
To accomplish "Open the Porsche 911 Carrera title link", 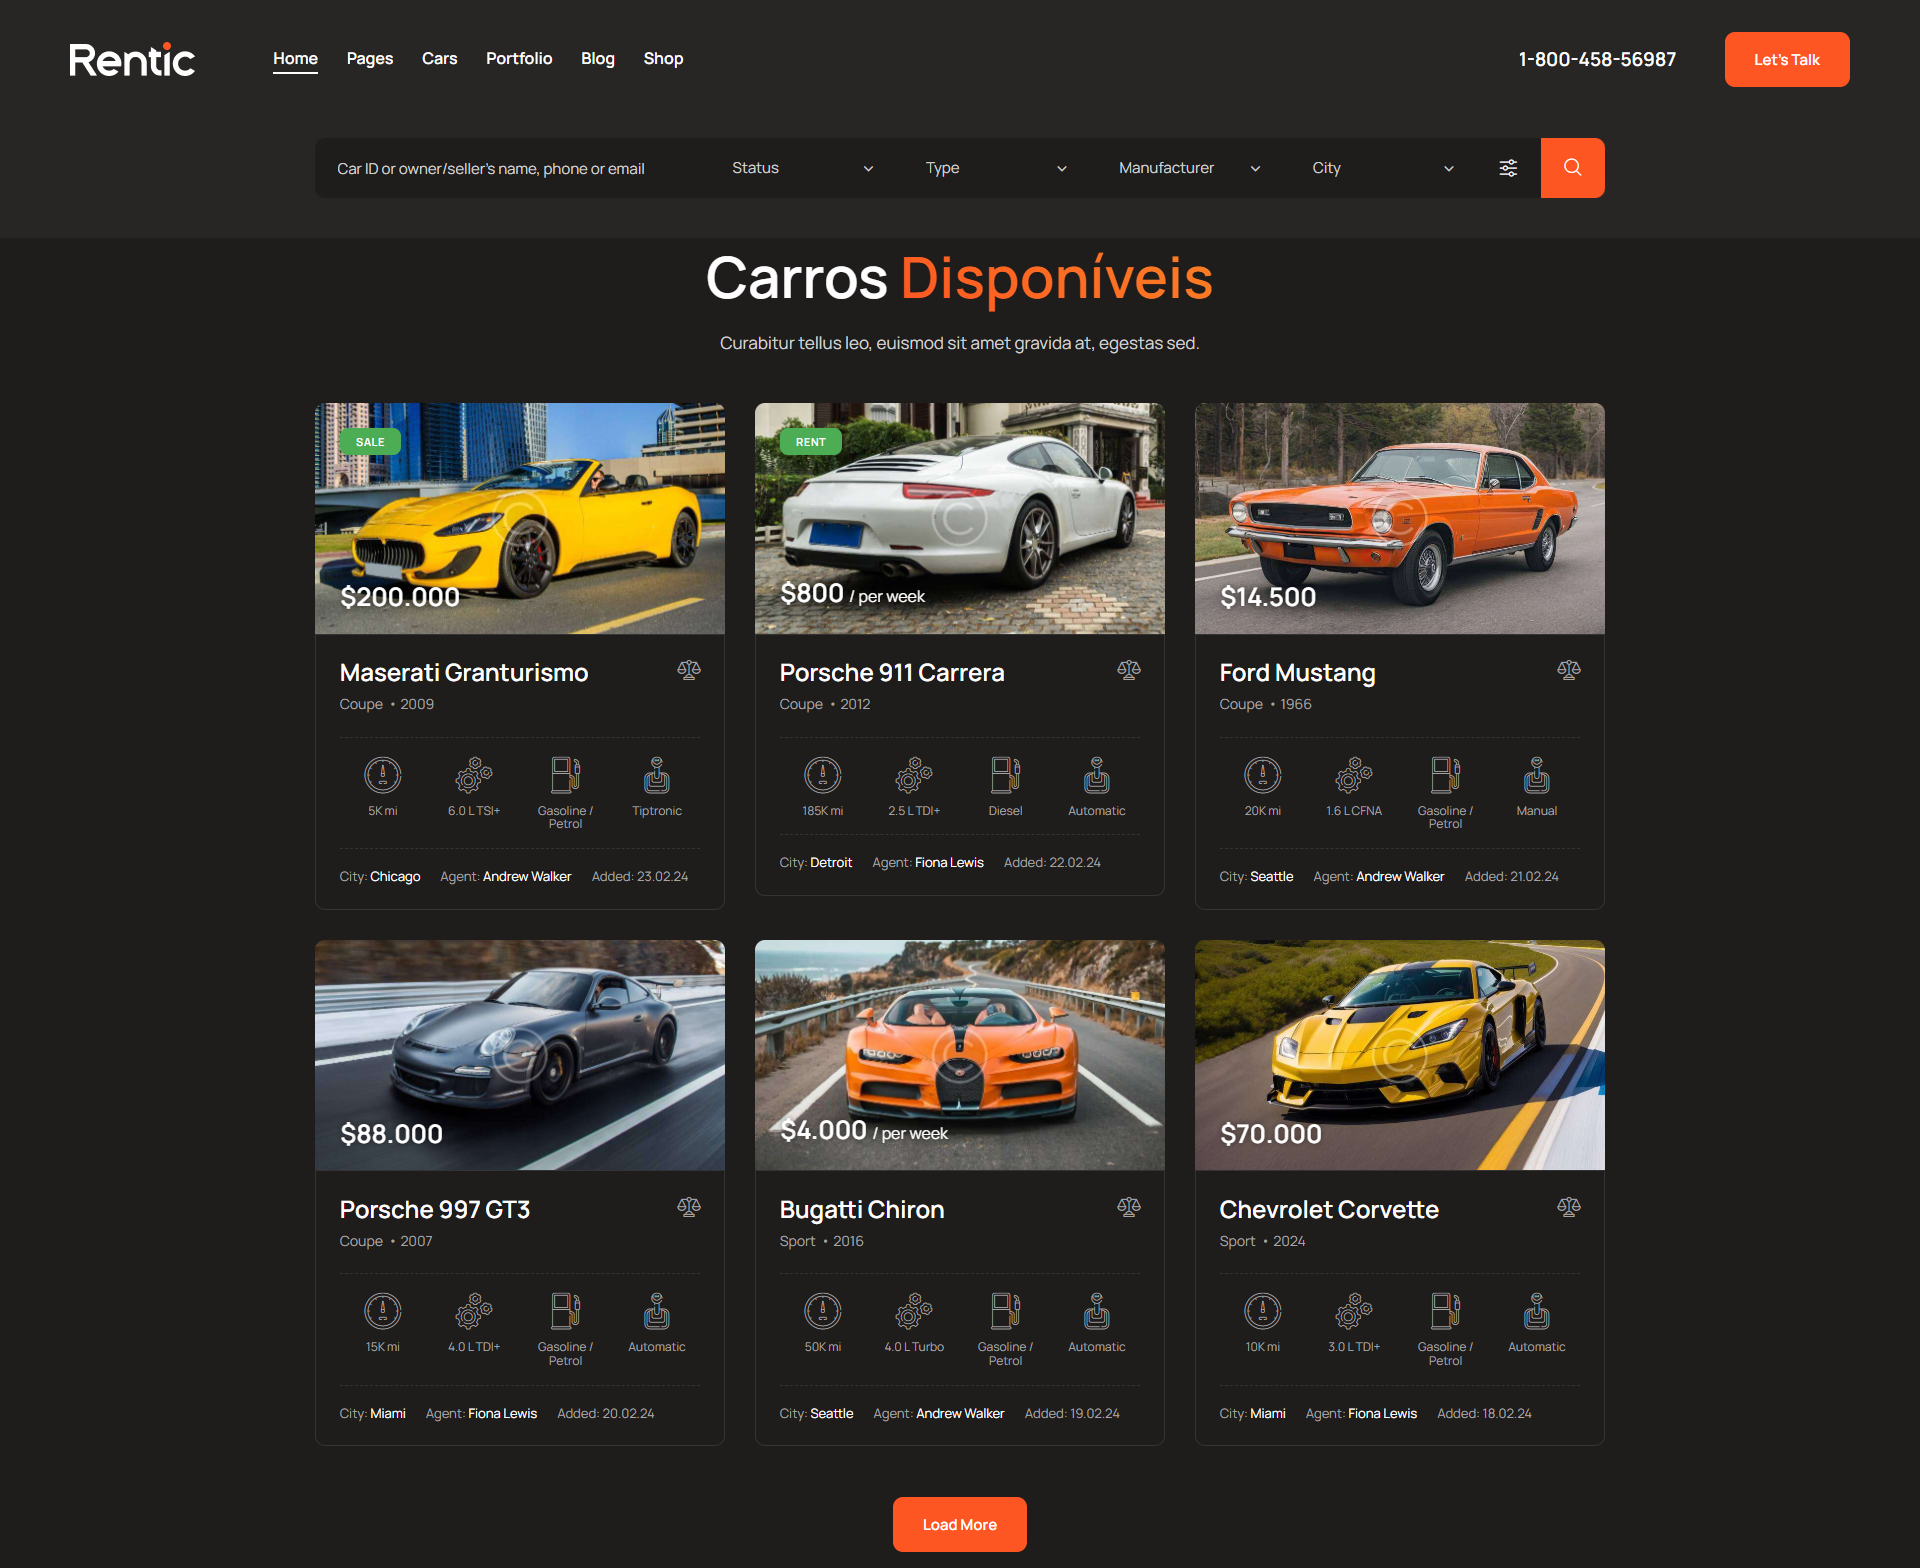I will [892, 673].
